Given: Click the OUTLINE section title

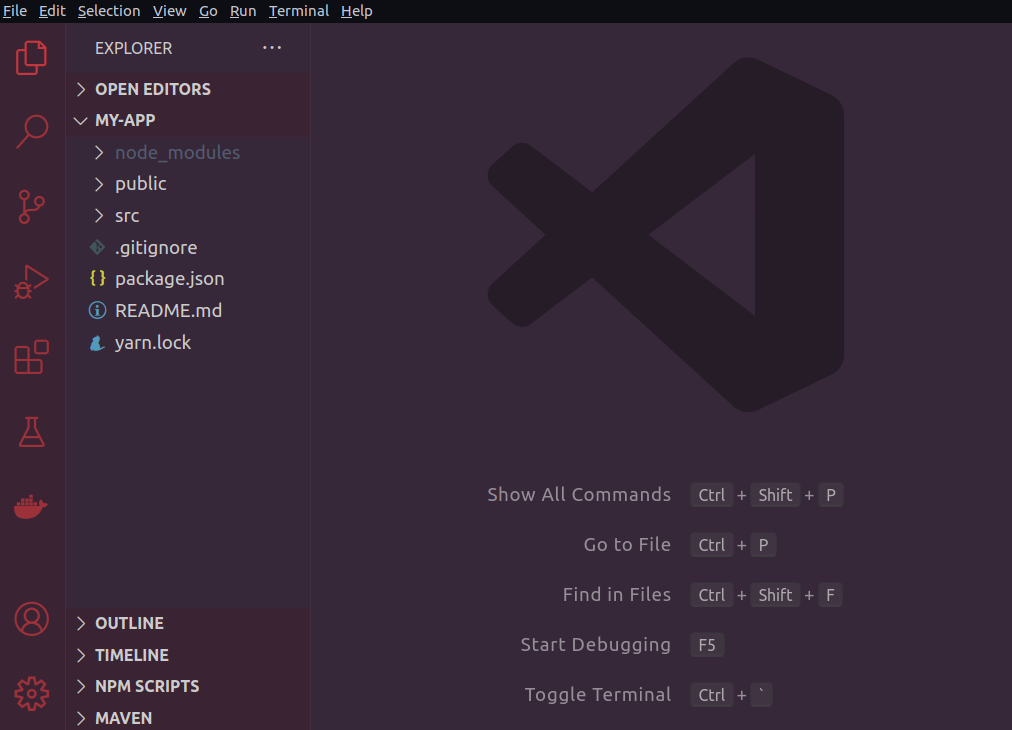Looking at the screenshot, I should (130, 623).
